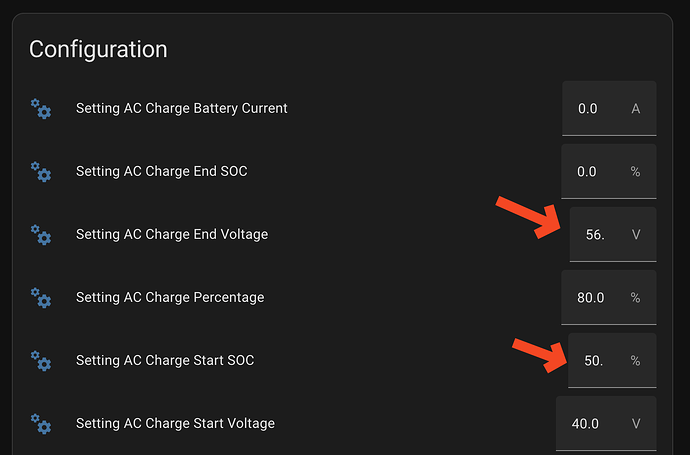The image size is (690, 455).
Task: Open Setting AC Charge Start SOC details
Action: pos(165,360)
